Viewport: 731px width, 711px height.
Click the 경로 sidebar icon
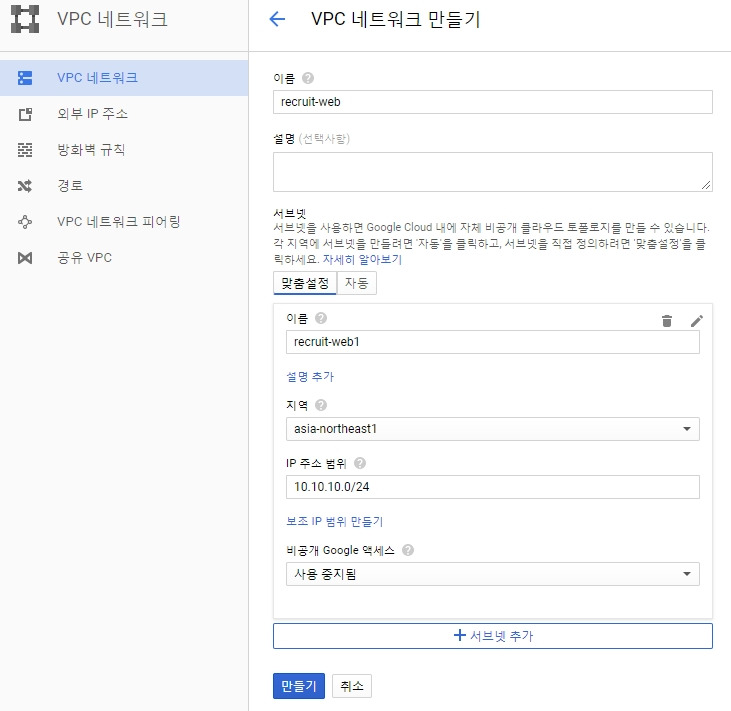(x=25, y=186)
